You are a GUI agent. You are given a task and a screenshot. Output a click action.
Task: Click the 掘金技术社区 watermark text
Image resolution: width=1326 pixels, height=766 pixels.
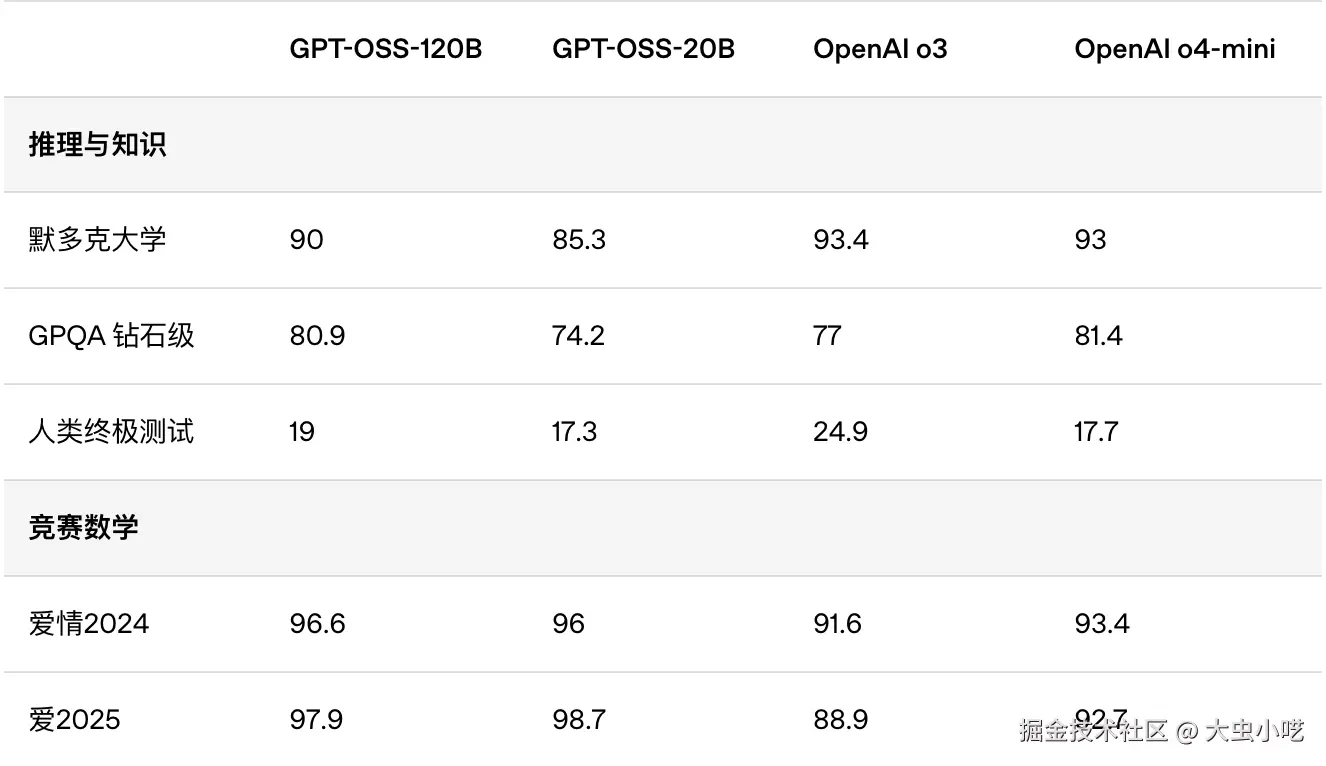coord(1093,731)
